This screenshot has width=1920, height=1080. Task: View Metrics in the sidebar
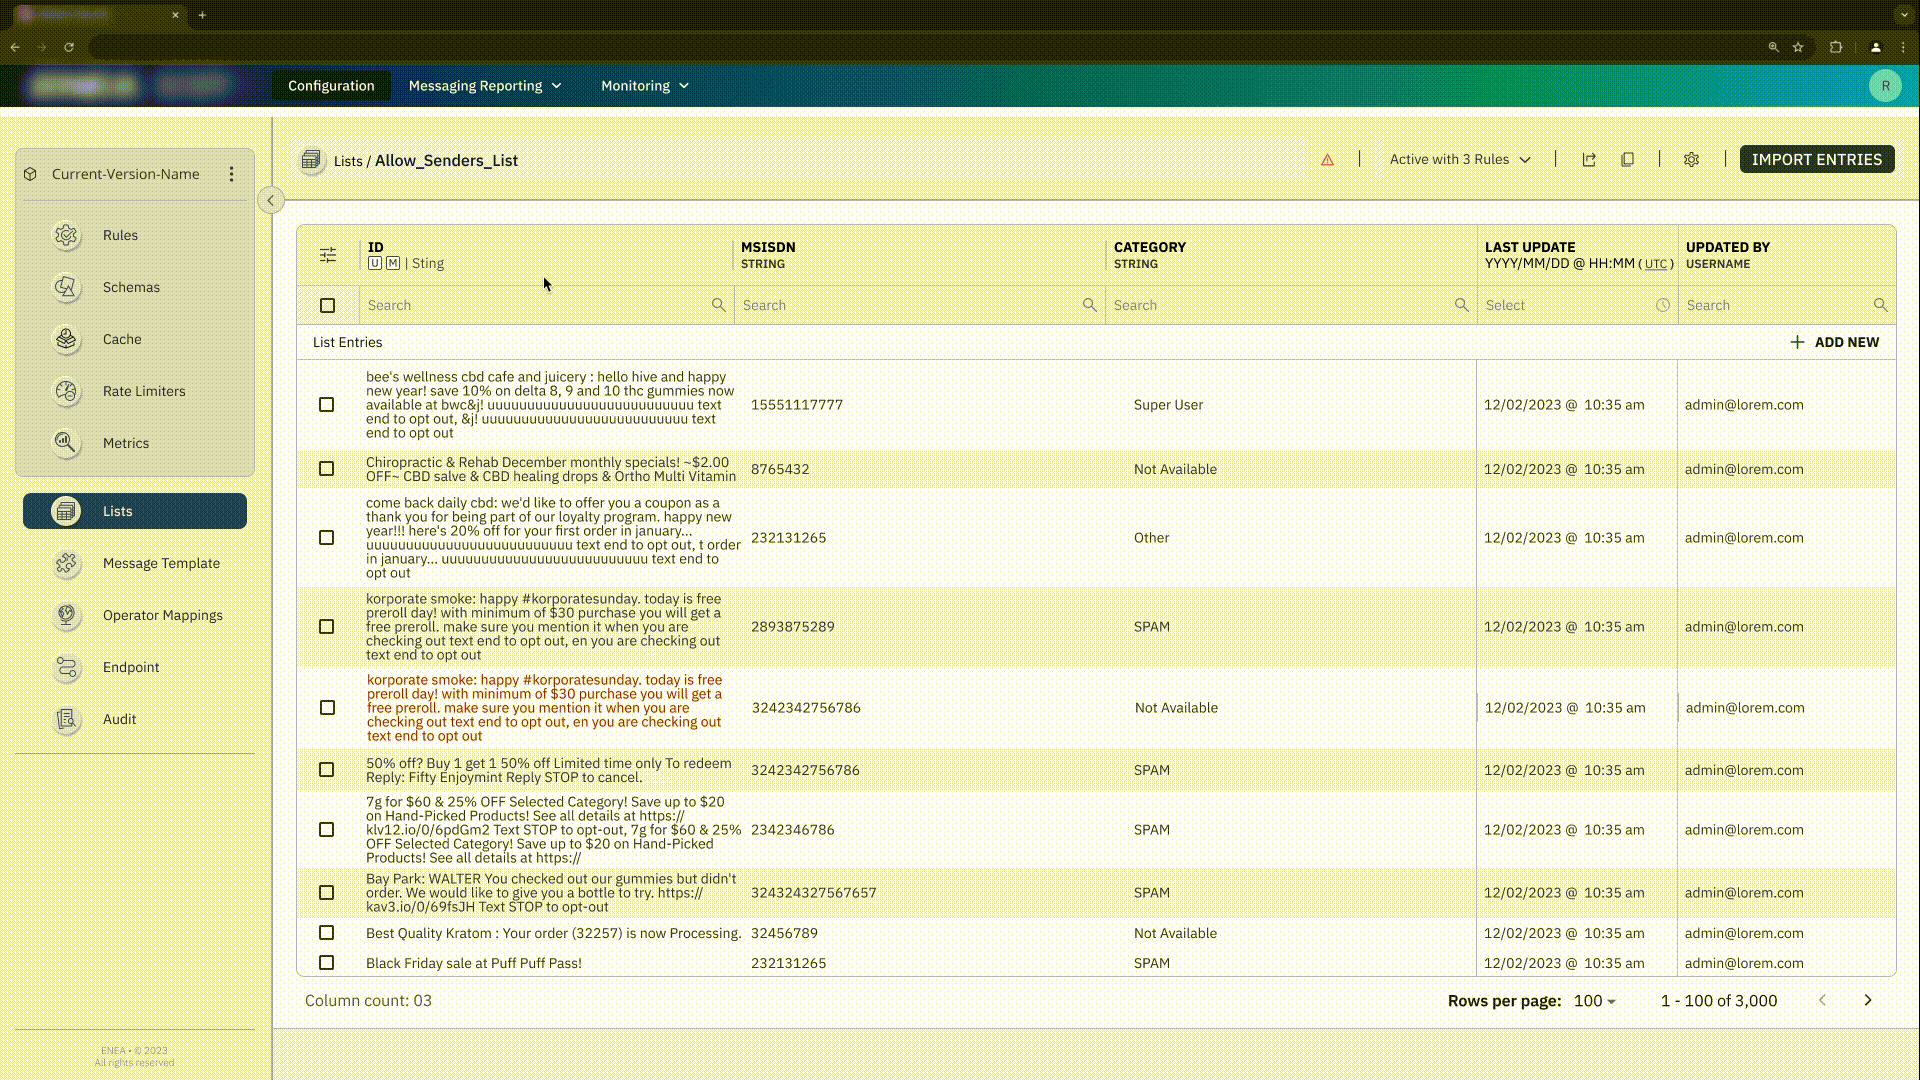125,443
